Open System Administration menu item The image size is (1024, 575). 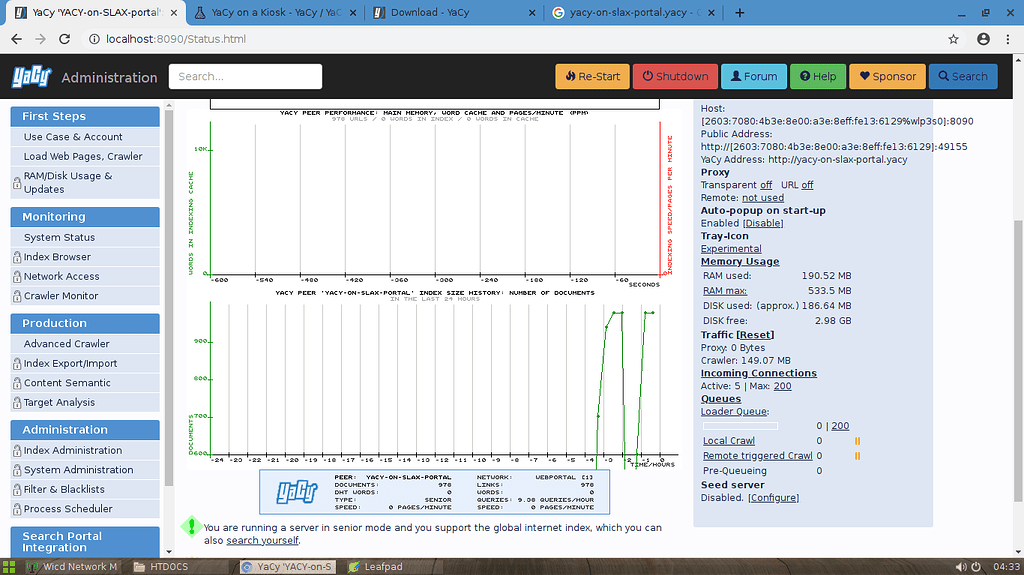coord(85,470)
